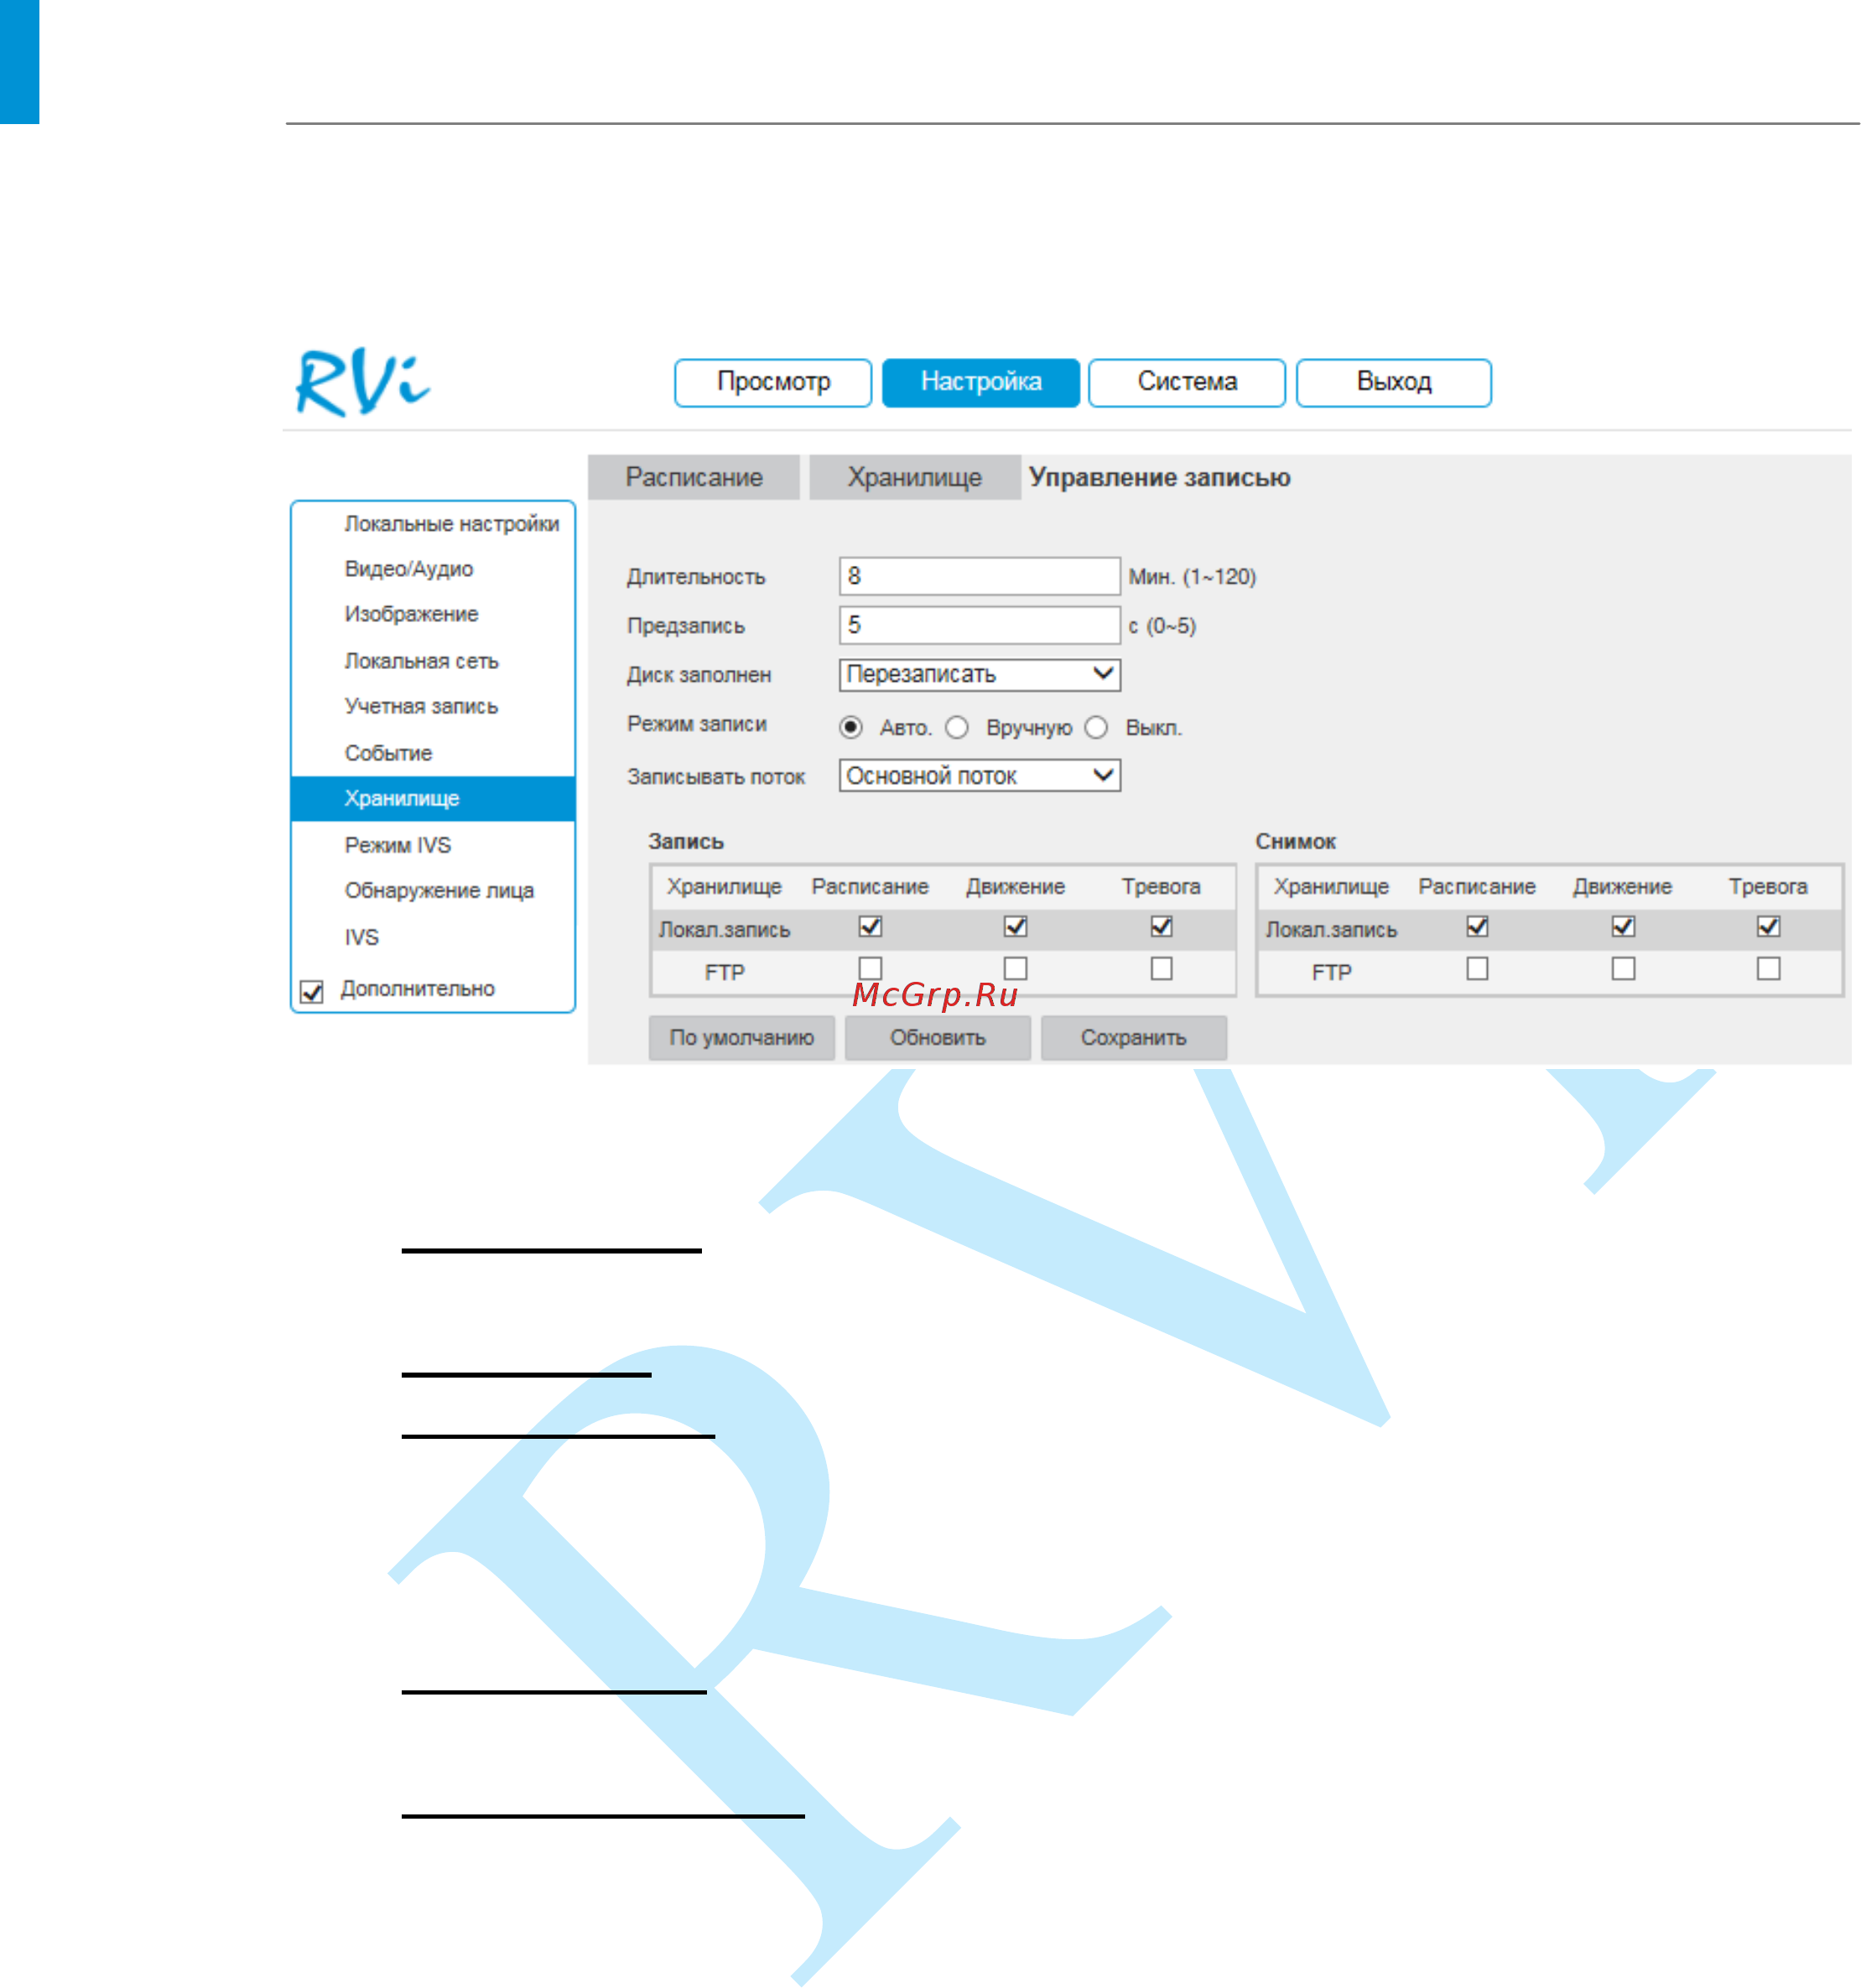The height and width of the screenshot is (1988, 1861).
Task: Toggle the Дополнительно checkbox
Action: pyautogui.click(x=312, y=991)
